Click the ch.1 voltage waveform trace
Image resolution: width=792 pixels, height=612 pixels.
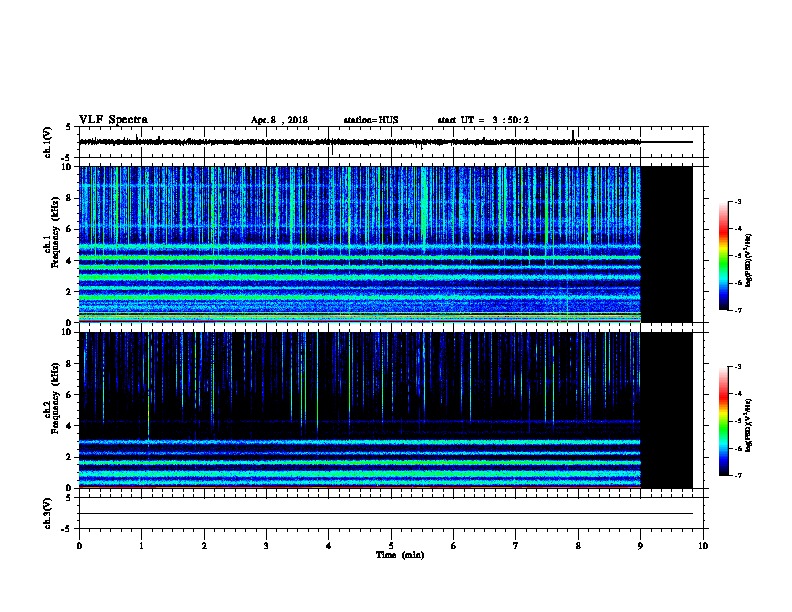(x=385, y=142)
